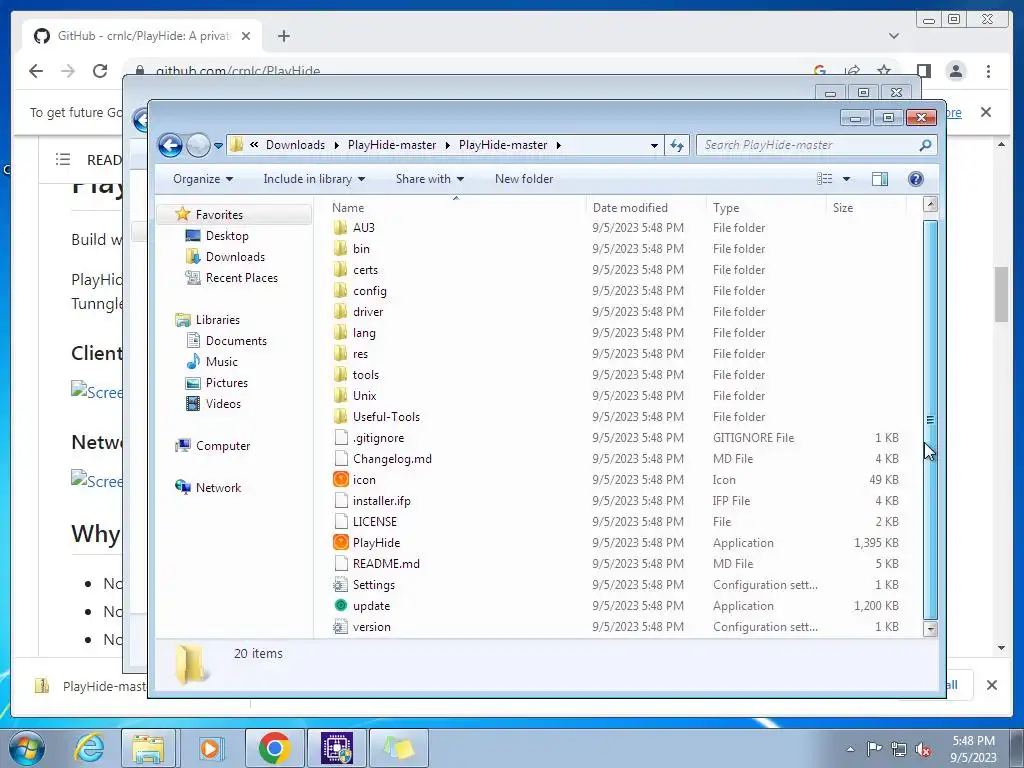Viewport: 1024px width, 768px height.
Task: Select the green update application icon
Action: click(340, 605)
